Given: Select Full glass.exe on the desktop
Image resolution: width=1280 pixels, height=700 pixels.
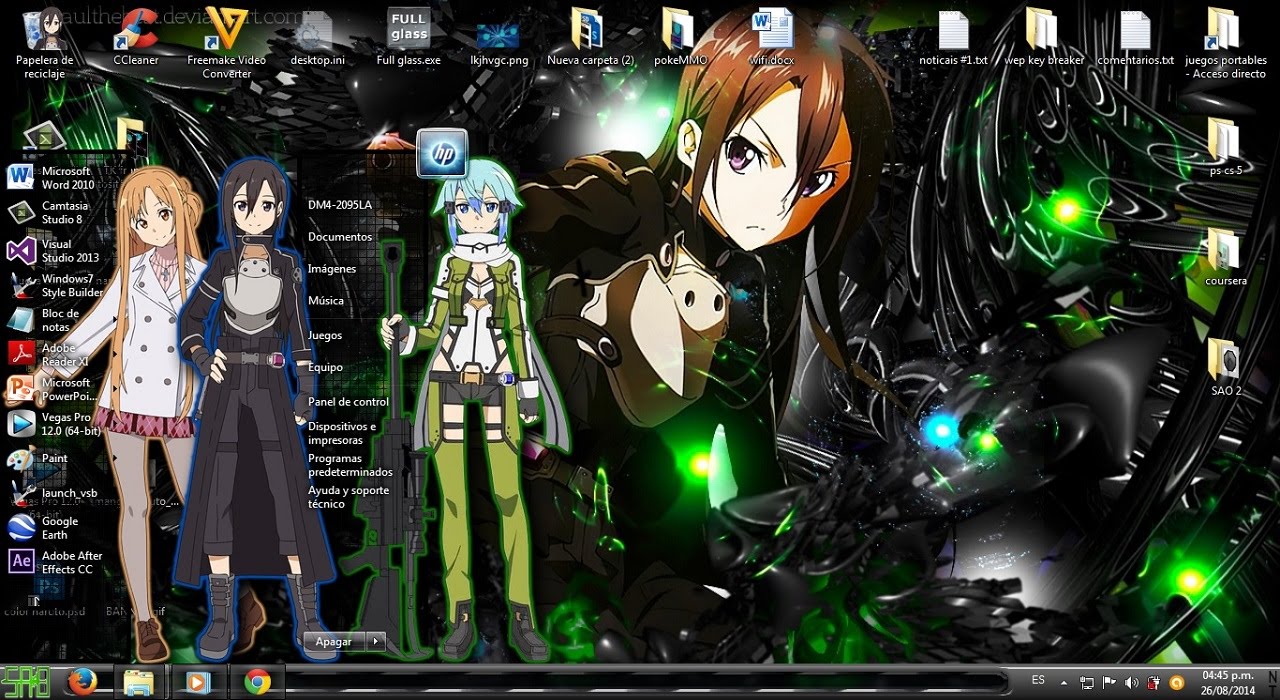Looking at the screenshot, I should [x=408, y=38].
